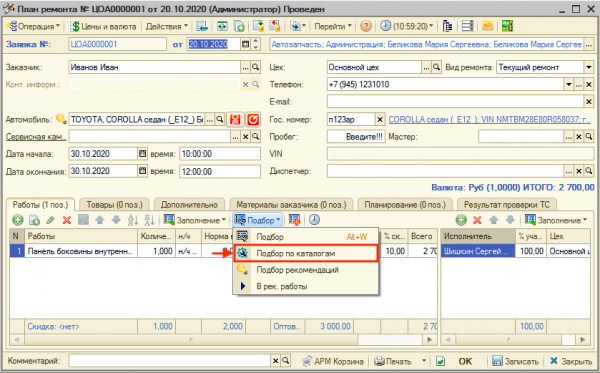Screen dimensions: 600x373
Task: Open search magnifier for Диспетчер field
Action: point(589,171)
